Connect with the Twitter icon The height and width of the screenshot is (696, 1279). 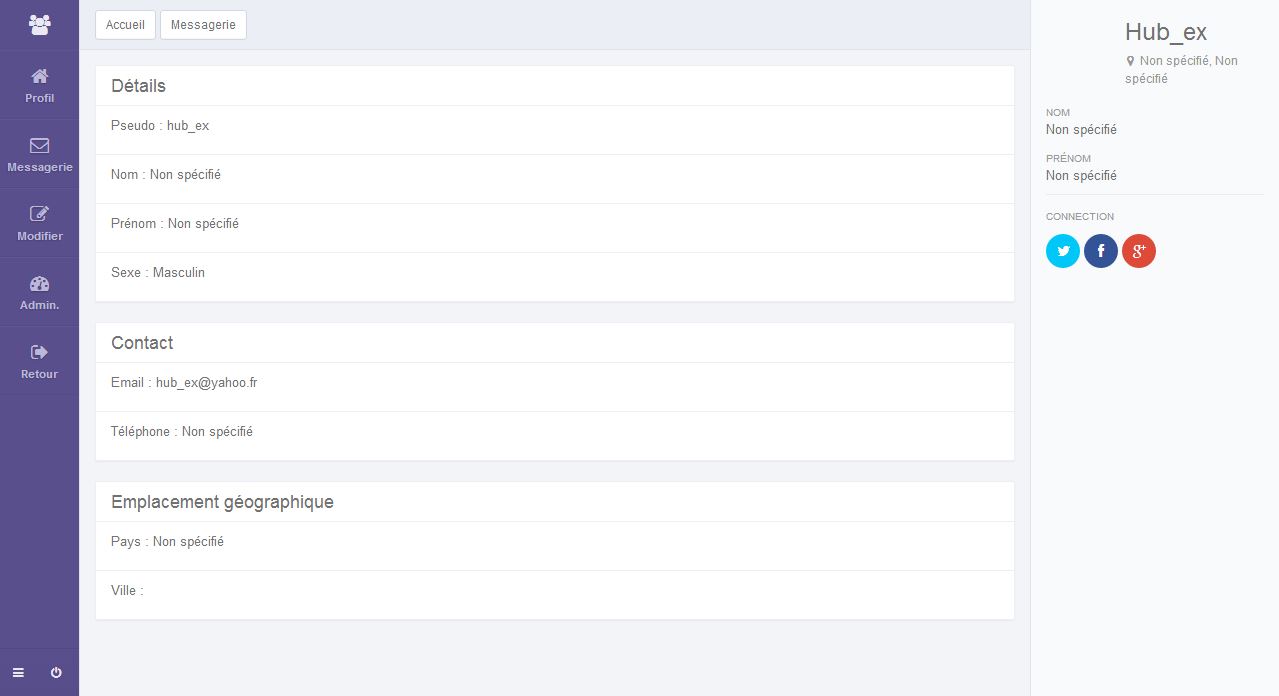(x=1063, y=251)
